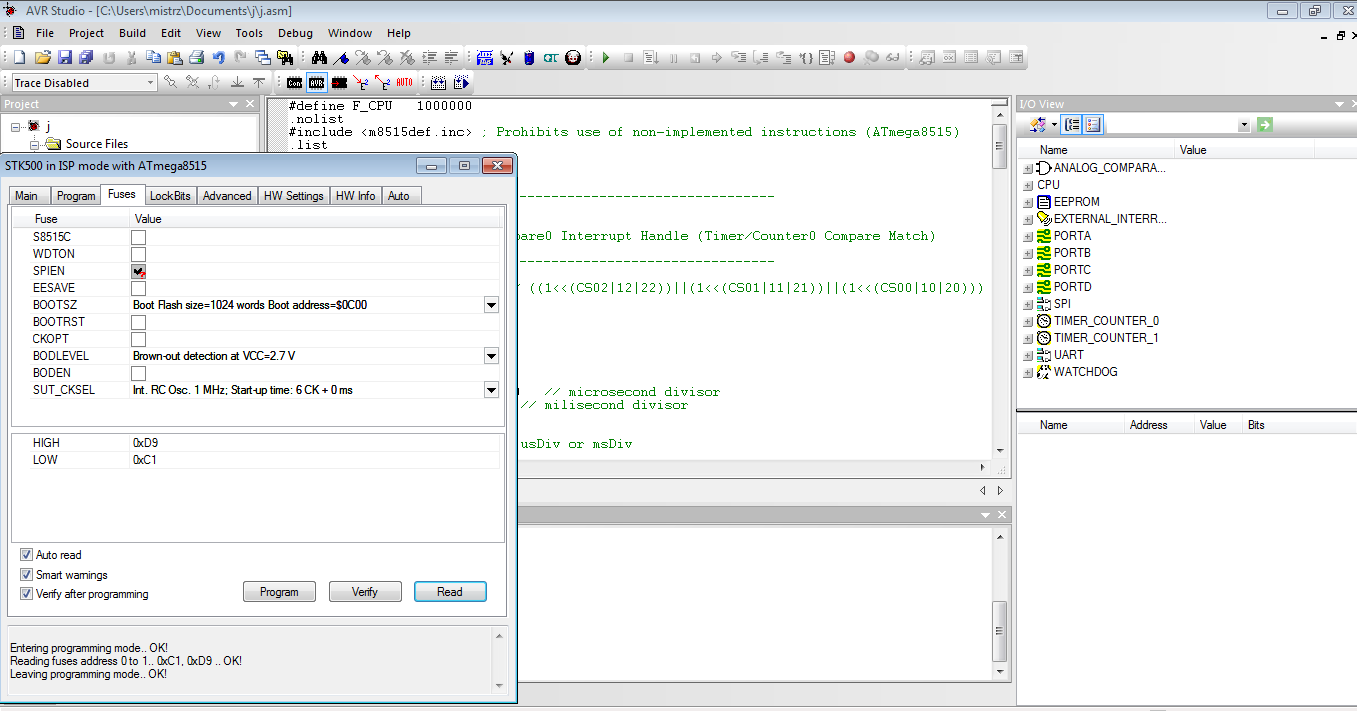Click the Open File folder icon
Viewport: 1357px width, 711px height.
point(42,58)
